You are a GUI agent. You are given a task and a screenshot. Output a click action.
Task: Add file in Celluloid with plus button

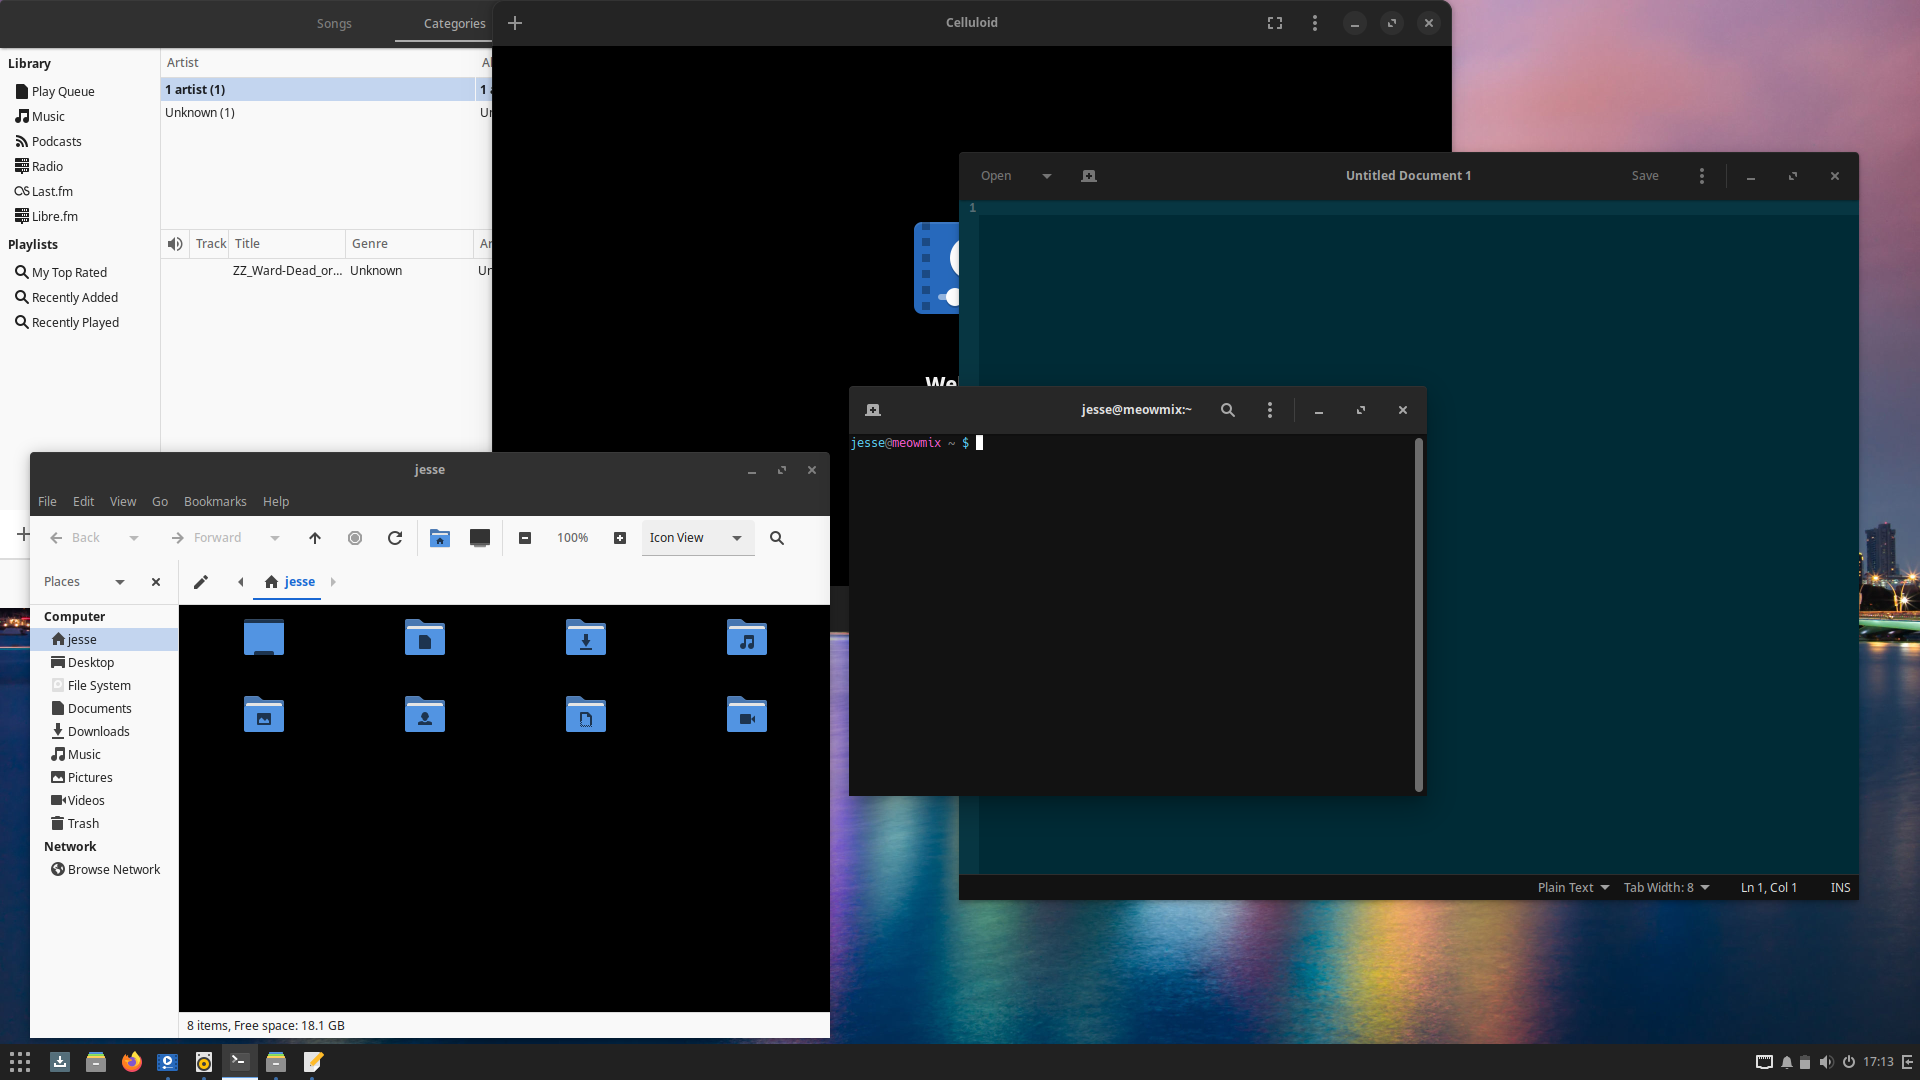click(x=515, y=23)
